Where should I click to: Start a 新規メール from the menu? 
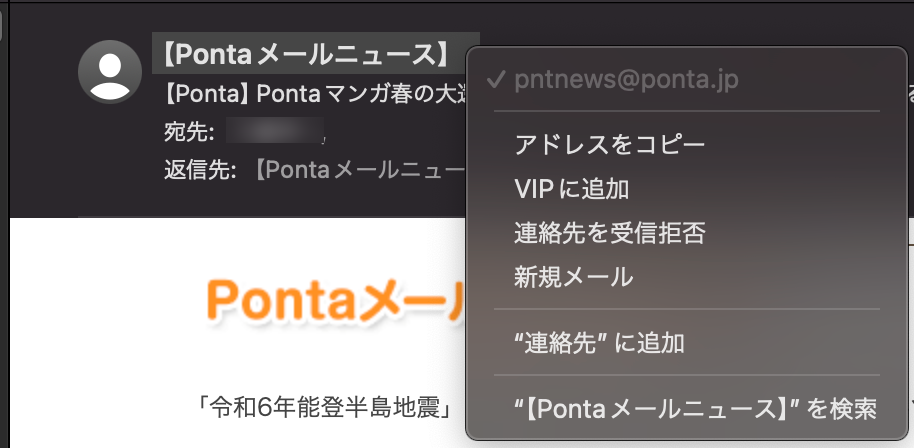click(573, 277)
